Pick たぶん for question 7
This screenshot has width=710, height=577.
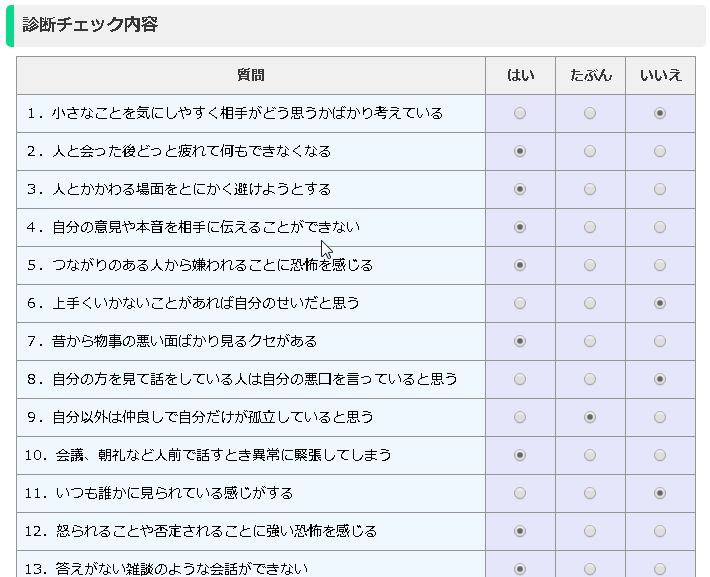590,341
